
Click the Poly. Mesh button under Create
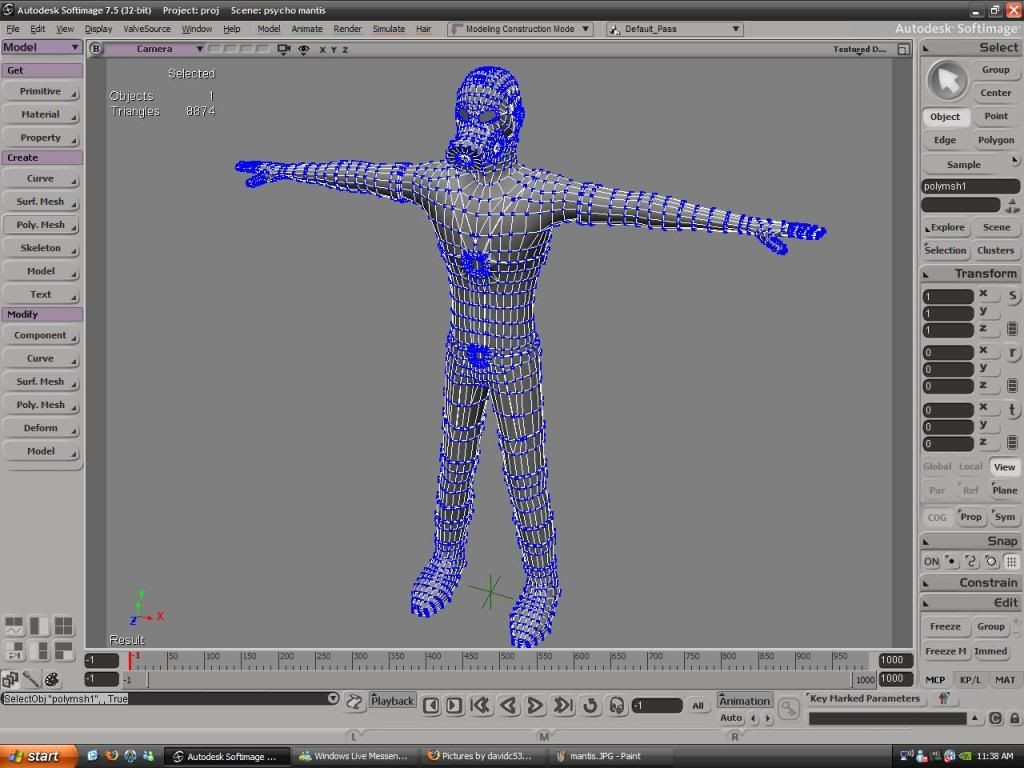point(41,225)
